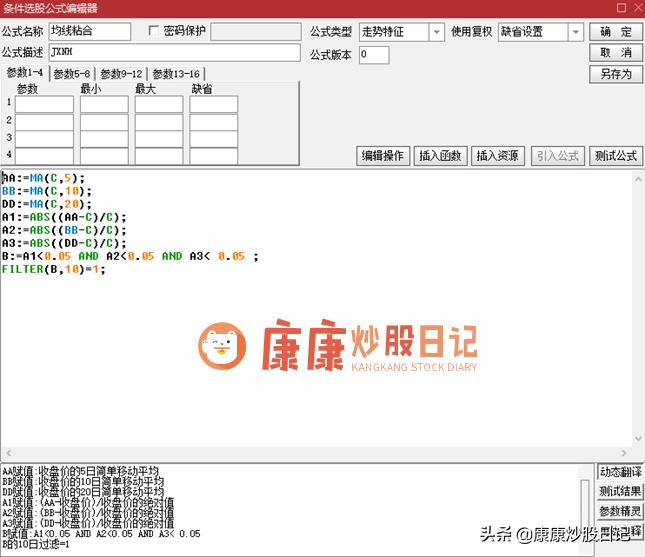The width and height of the screenshot is (645, 557).
Task: Click the translation panel vertical scrollbar
Action: 585,510
